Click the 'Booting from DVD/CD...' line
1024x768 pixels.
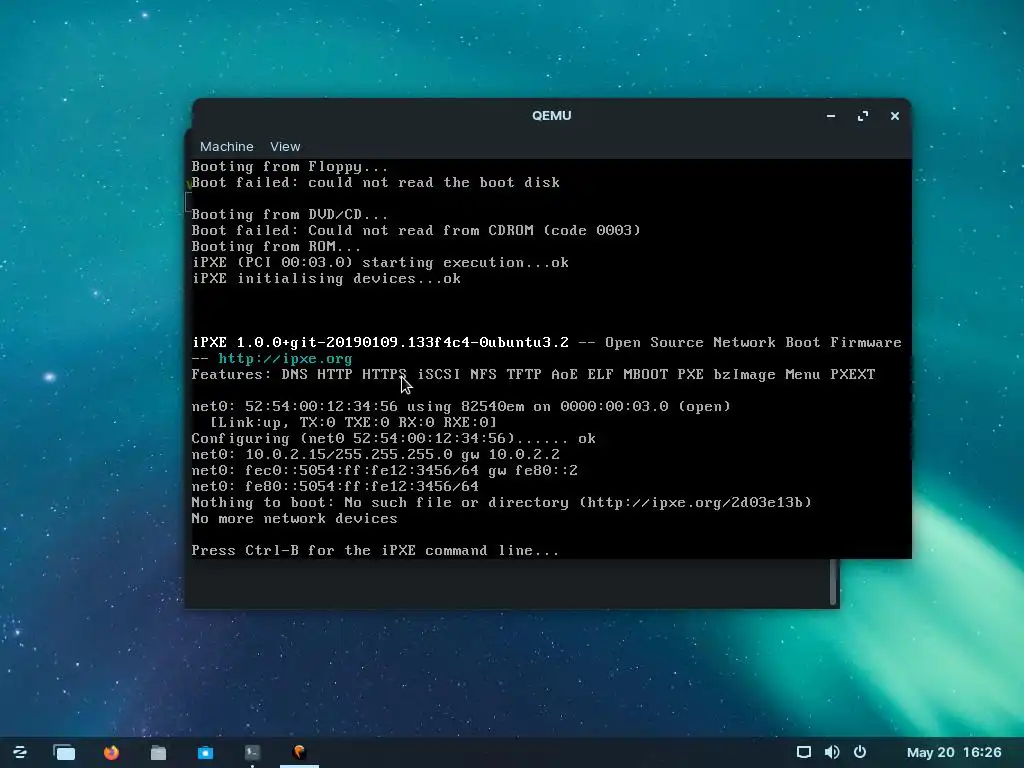coord(289,214)
